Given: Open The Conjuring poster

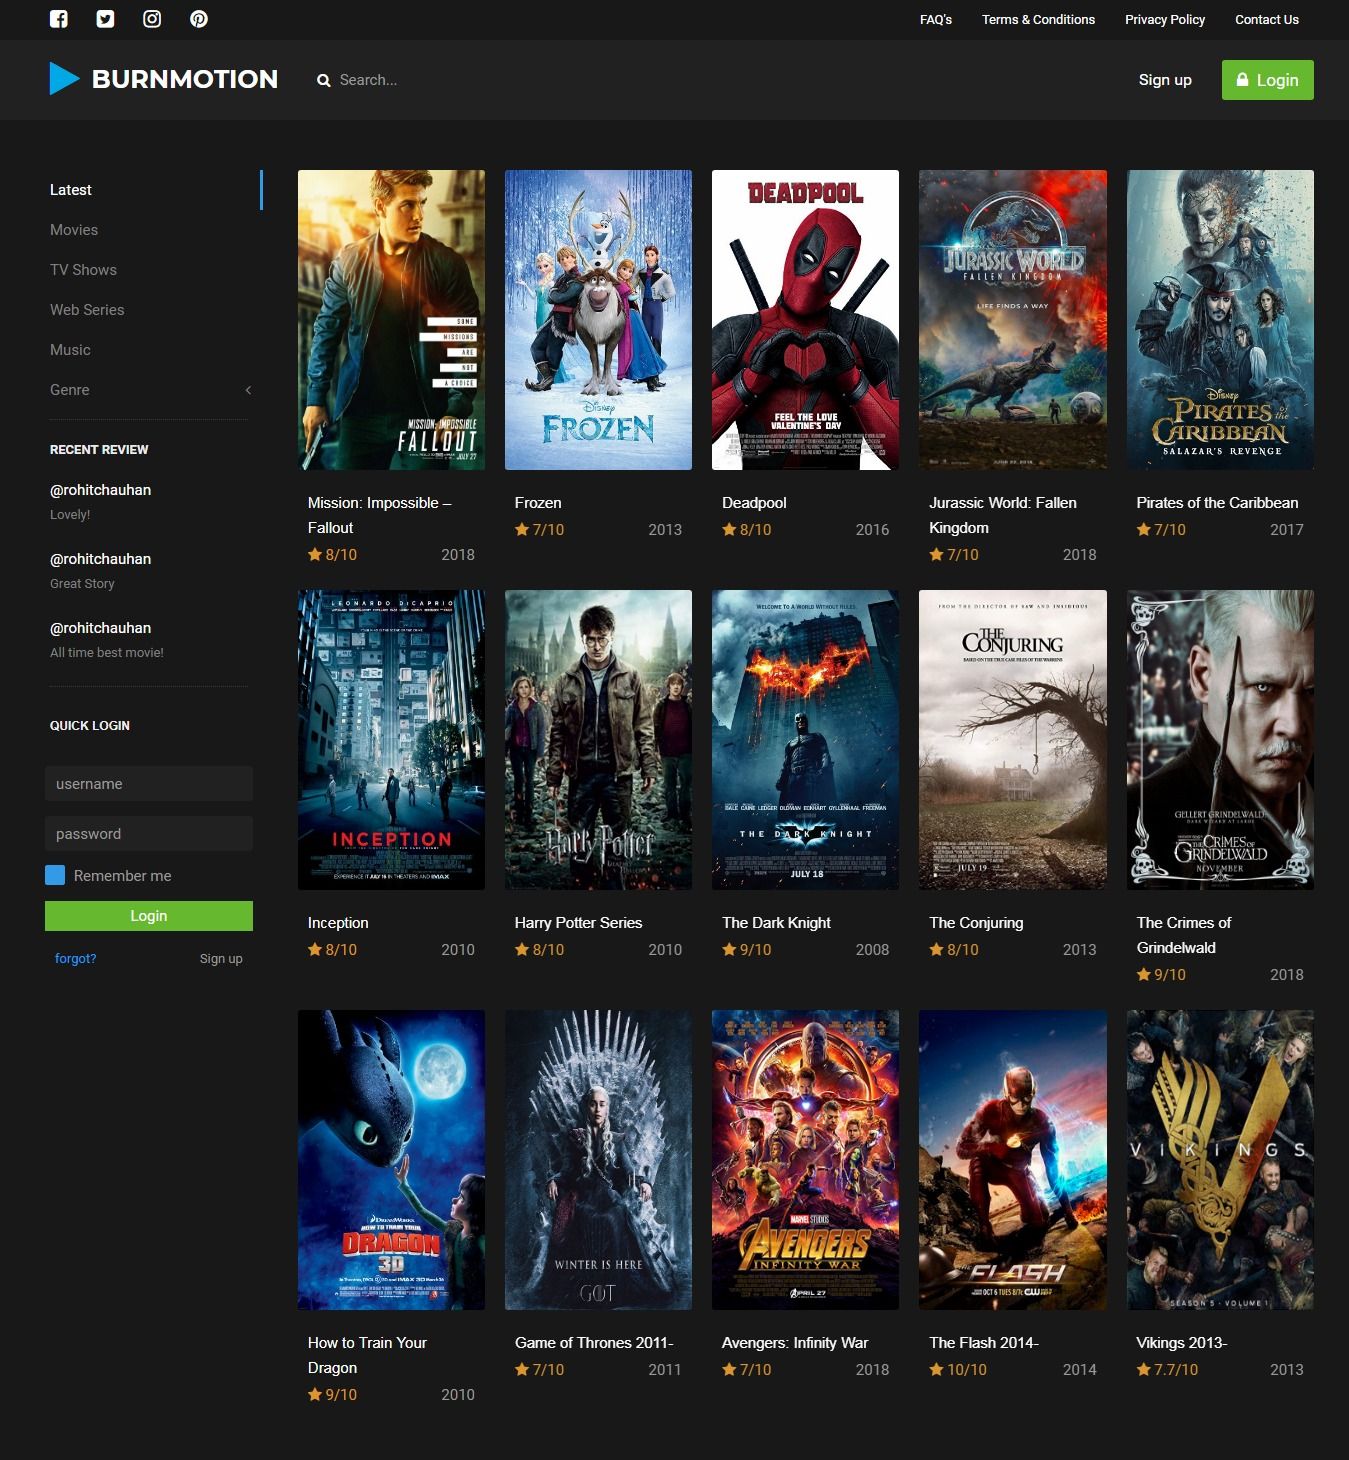Looking at the screenshot, I should 1013,740.
